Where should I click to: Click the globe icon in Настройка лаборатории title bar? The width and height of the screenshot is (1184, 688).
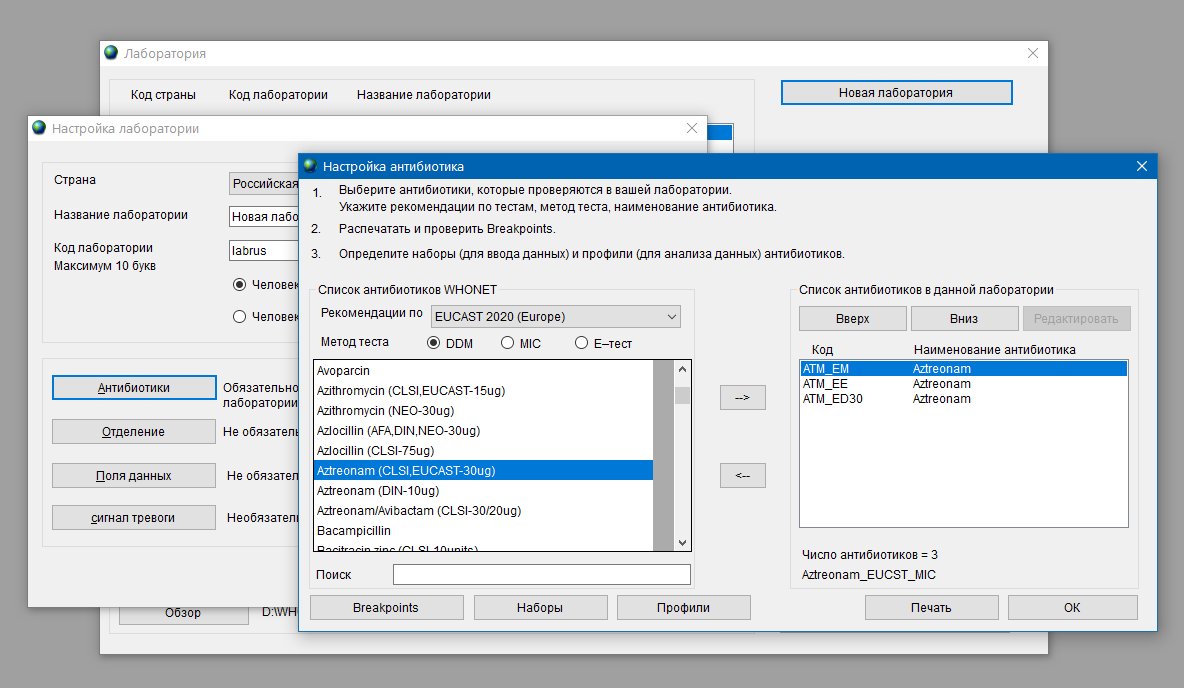point(39,128)
